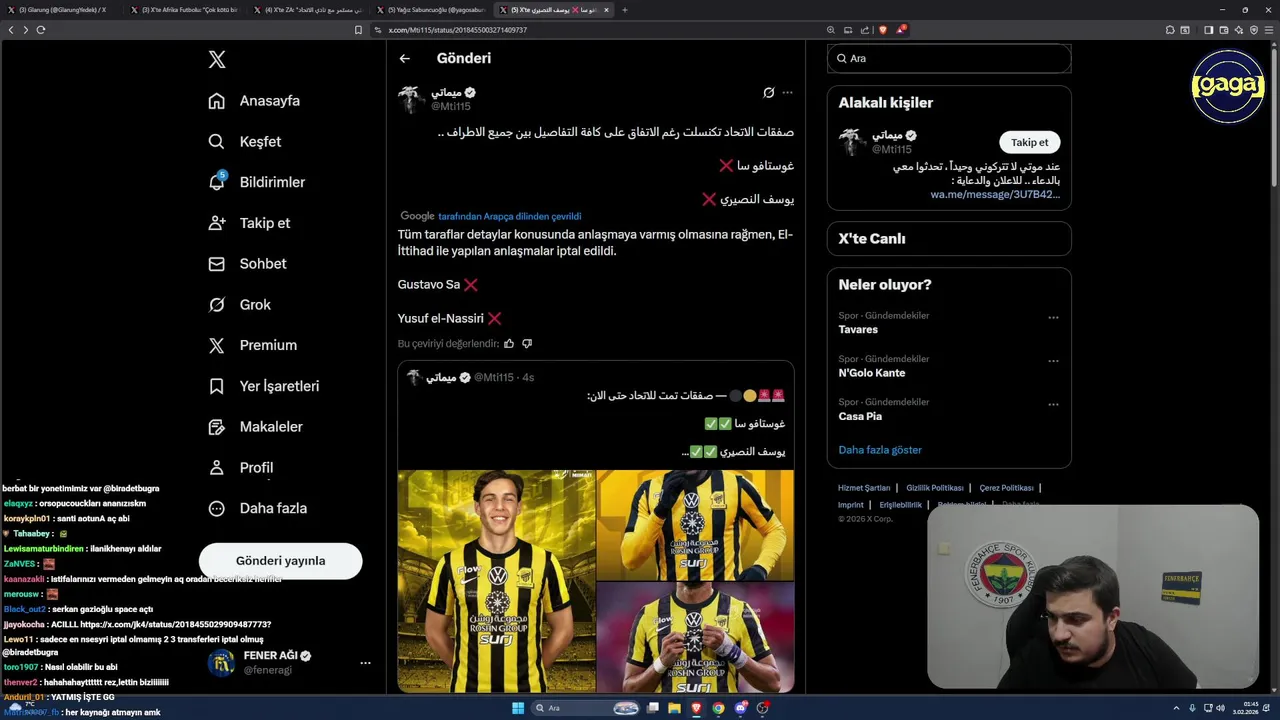Switch to the X'te ZA browser tab
1280x720 pixels.
click(308, 10)
